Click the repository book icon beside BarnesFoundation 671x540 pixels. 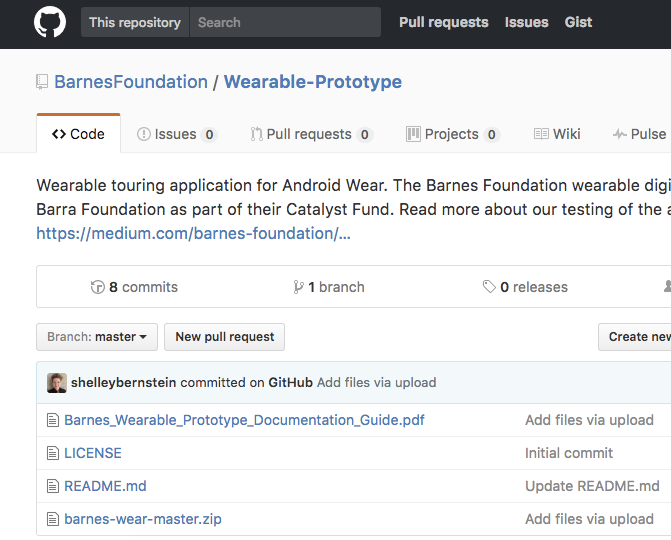pos(42,82)
